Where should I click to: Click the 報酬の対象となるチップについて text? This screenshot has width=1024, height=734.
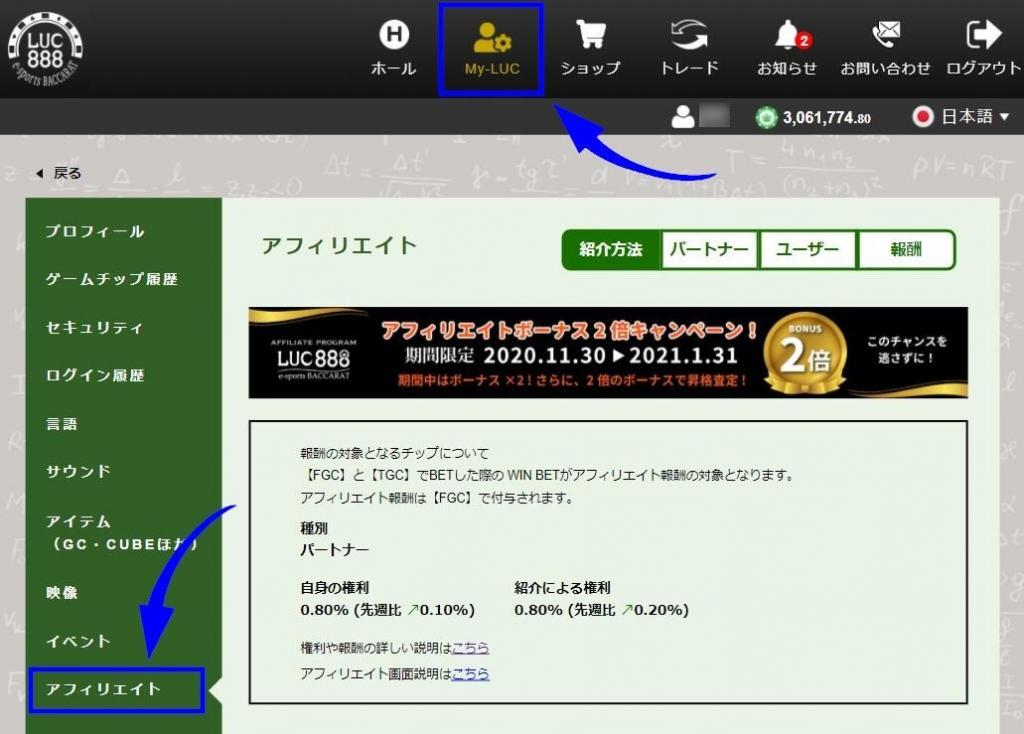point(394,453)
